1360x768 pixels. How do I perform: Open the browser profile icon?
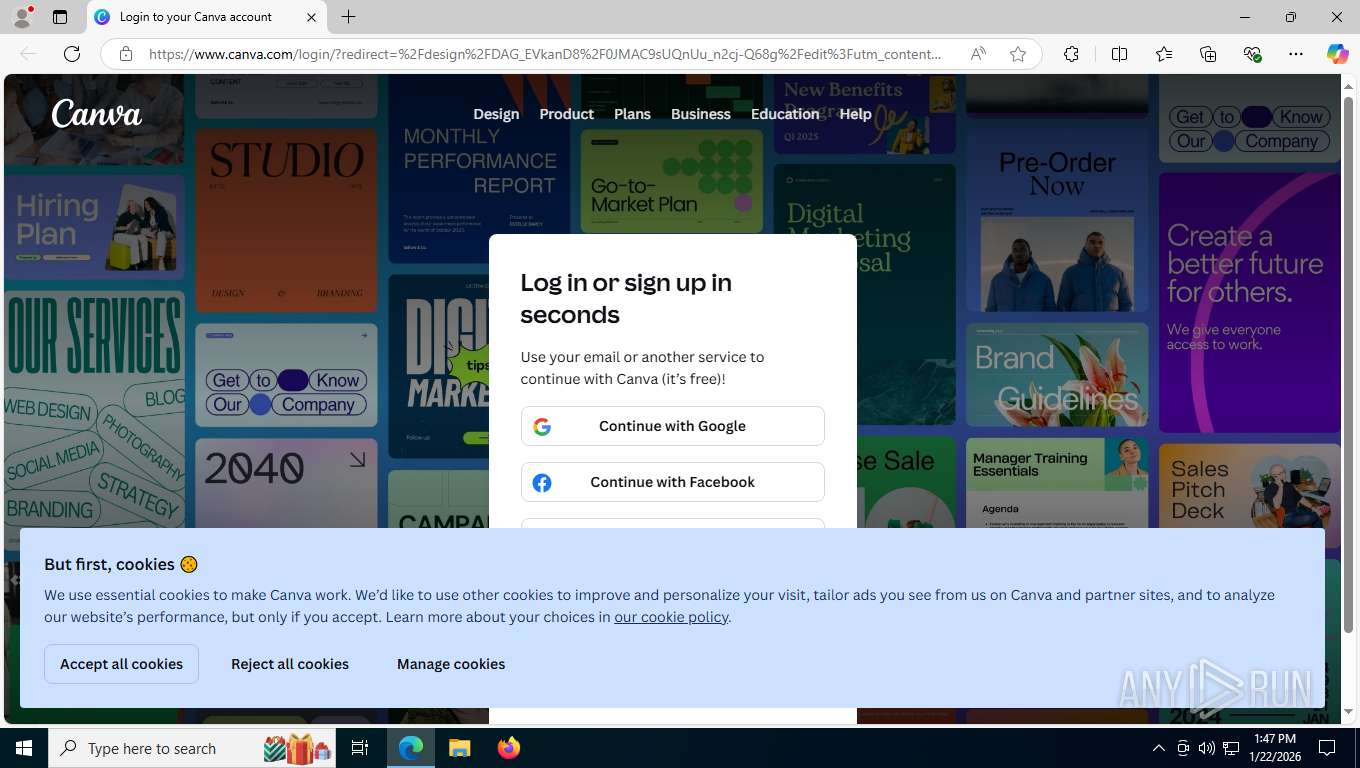coord(22,17)
